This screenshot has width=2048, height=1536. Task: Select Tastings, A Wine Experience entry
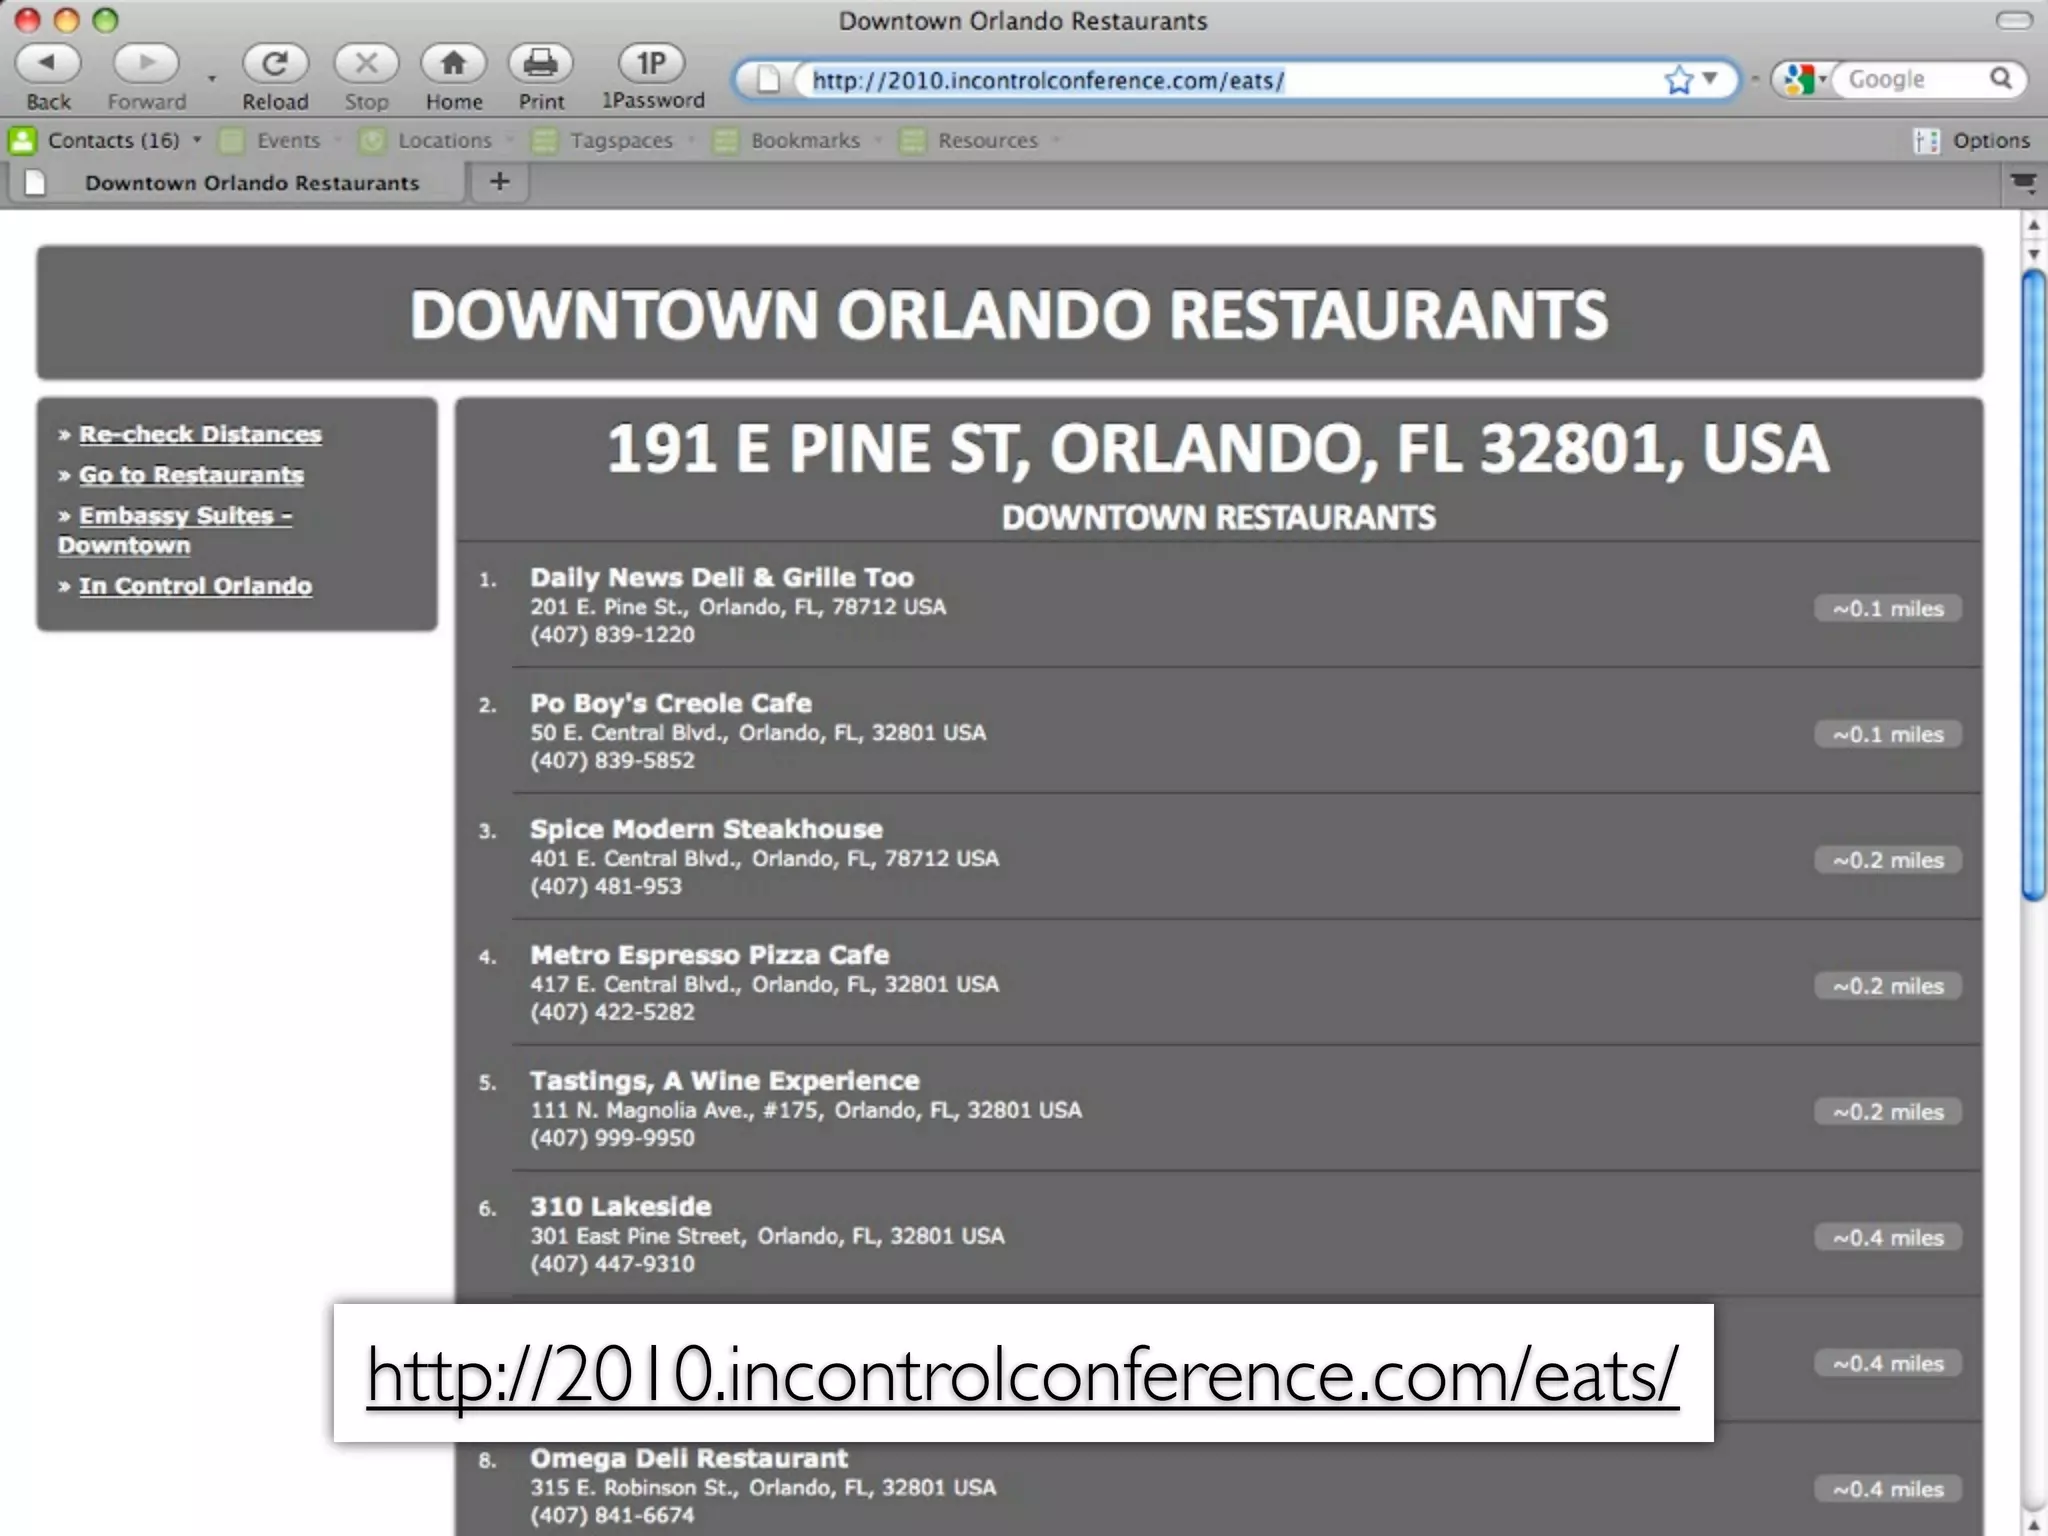pos(724,1081)
